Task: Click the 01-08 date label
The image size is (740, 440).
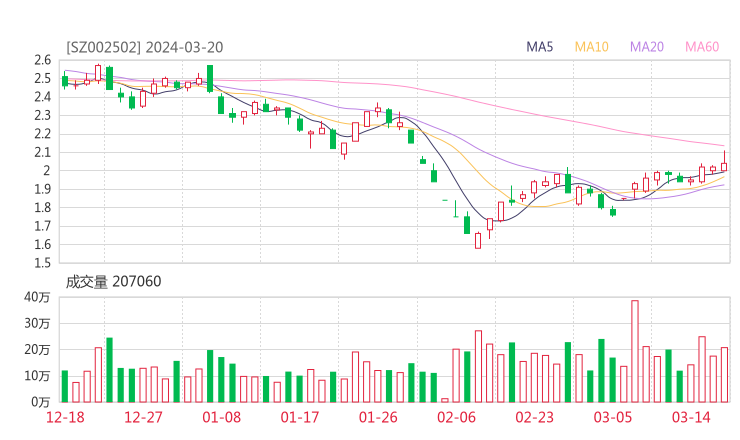Action: [x=221, y=417]
